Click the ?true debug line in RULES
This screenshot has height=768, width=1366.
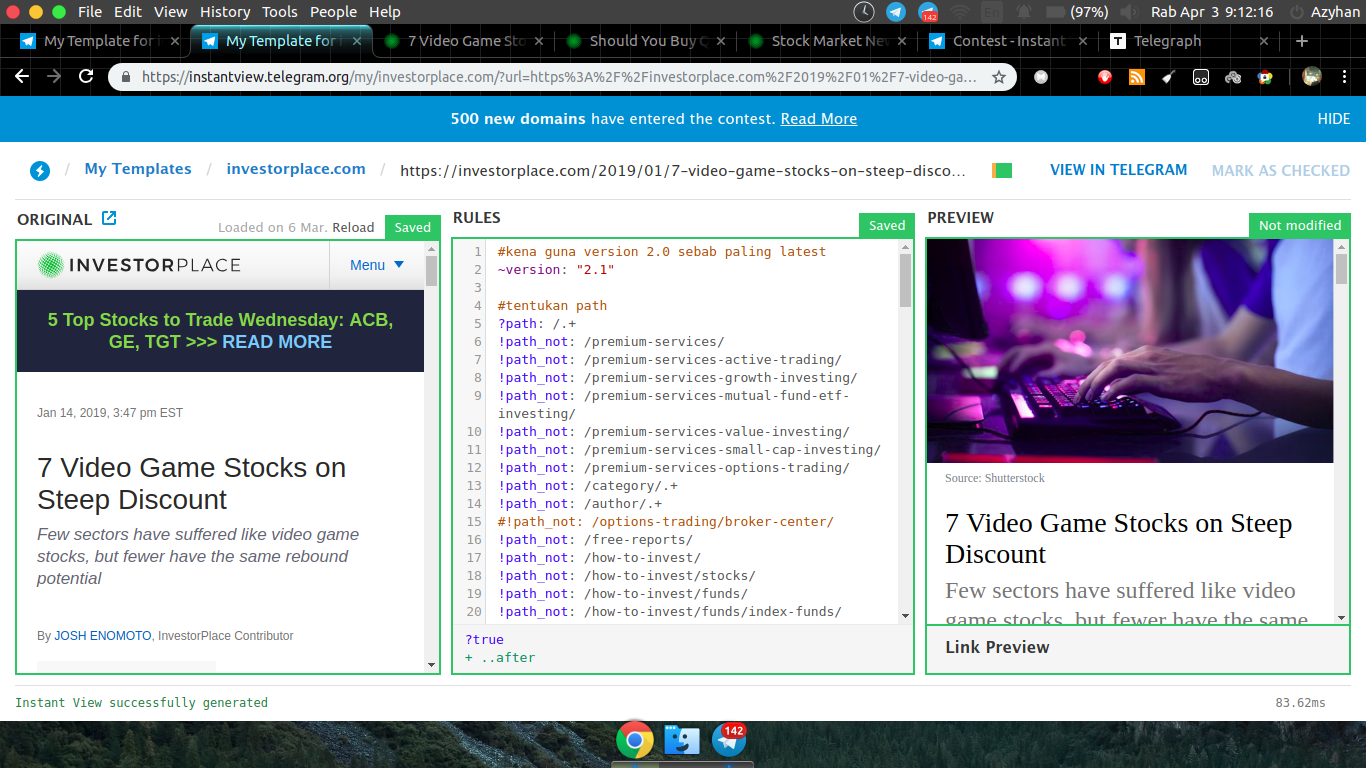[x=485, y=640]
